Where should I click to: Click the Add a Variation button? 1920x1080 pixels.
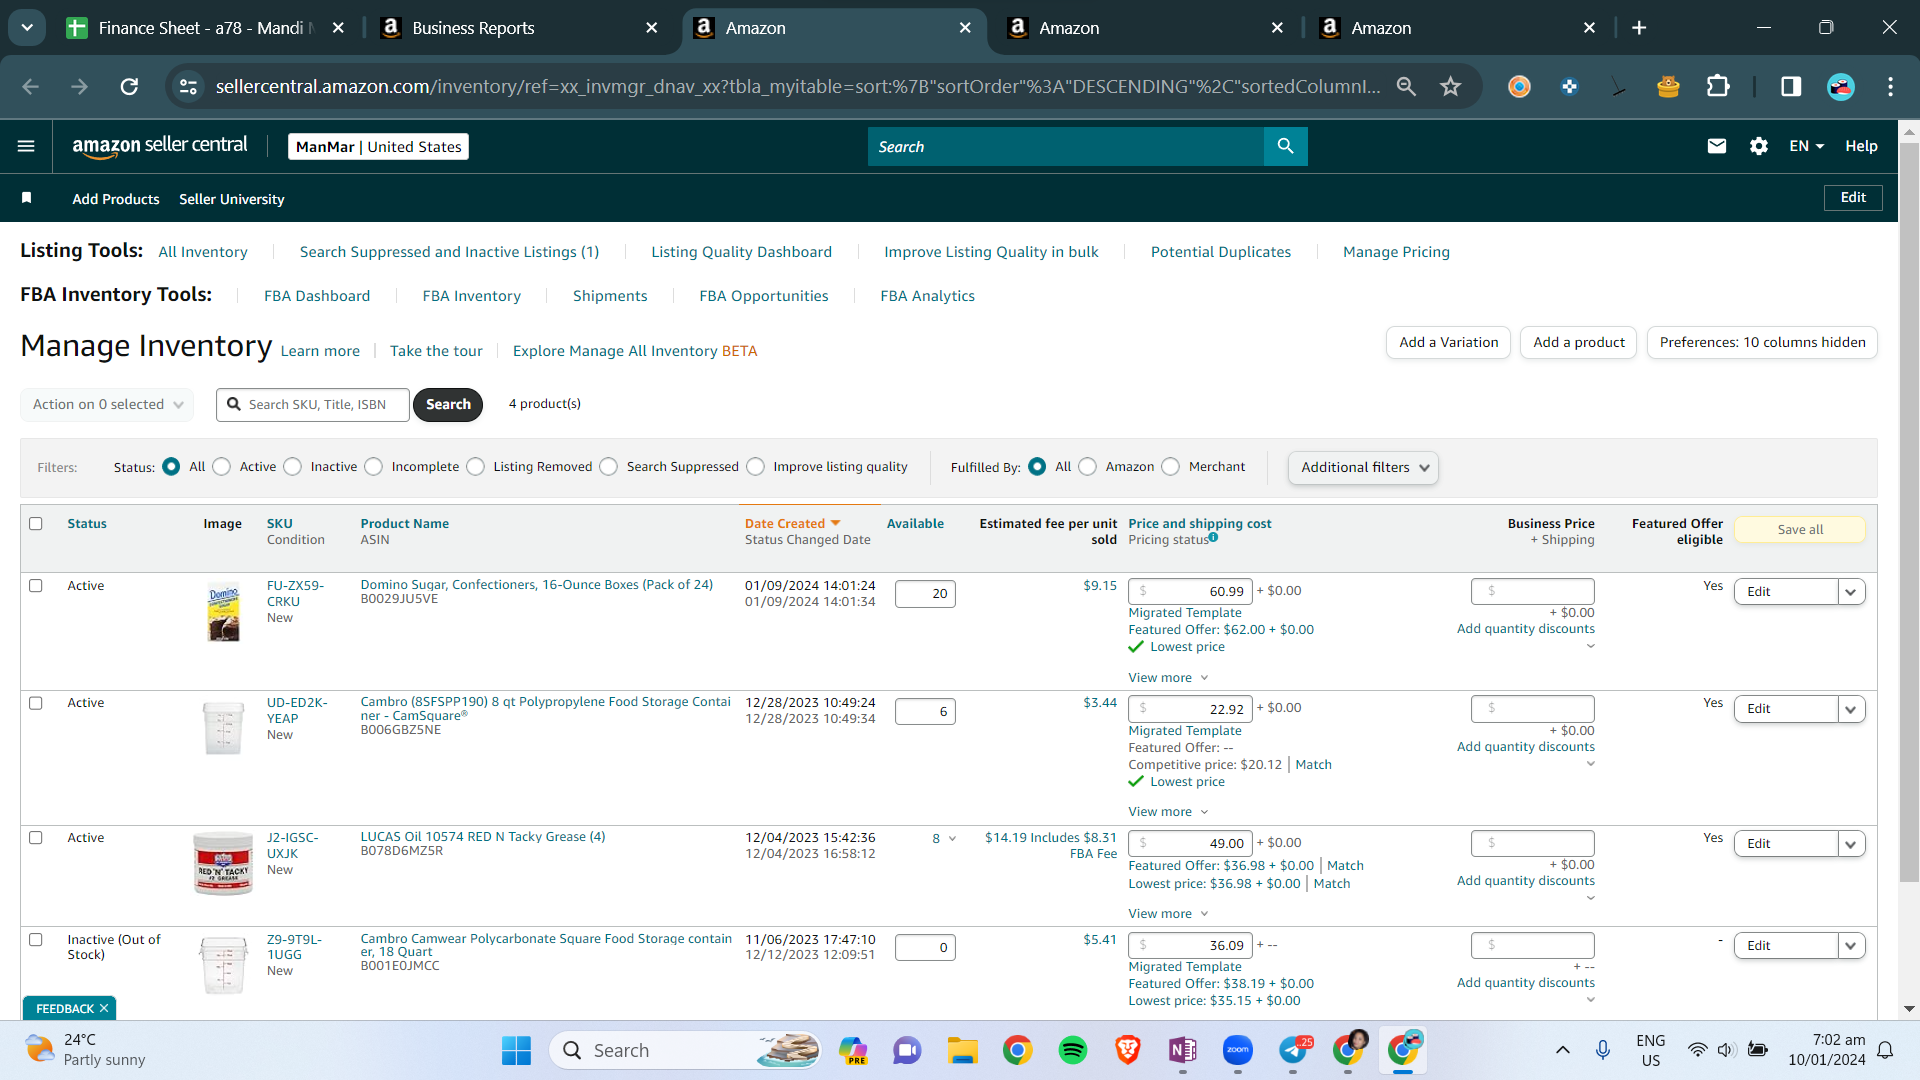tap(1448, 342)
